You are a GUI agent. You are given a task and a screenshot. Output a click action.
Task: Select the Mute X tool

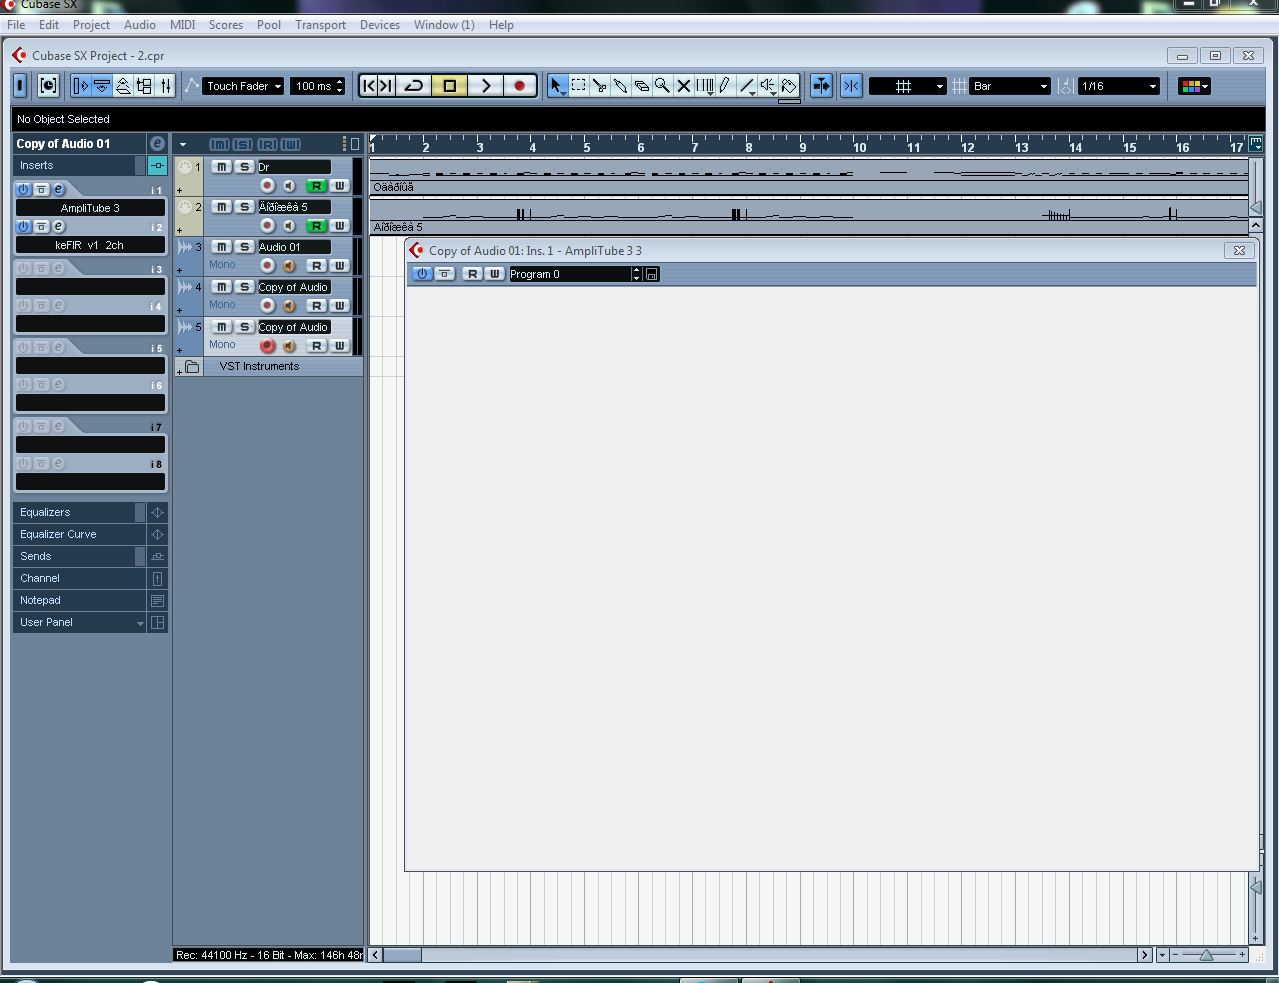coord(684,86)
